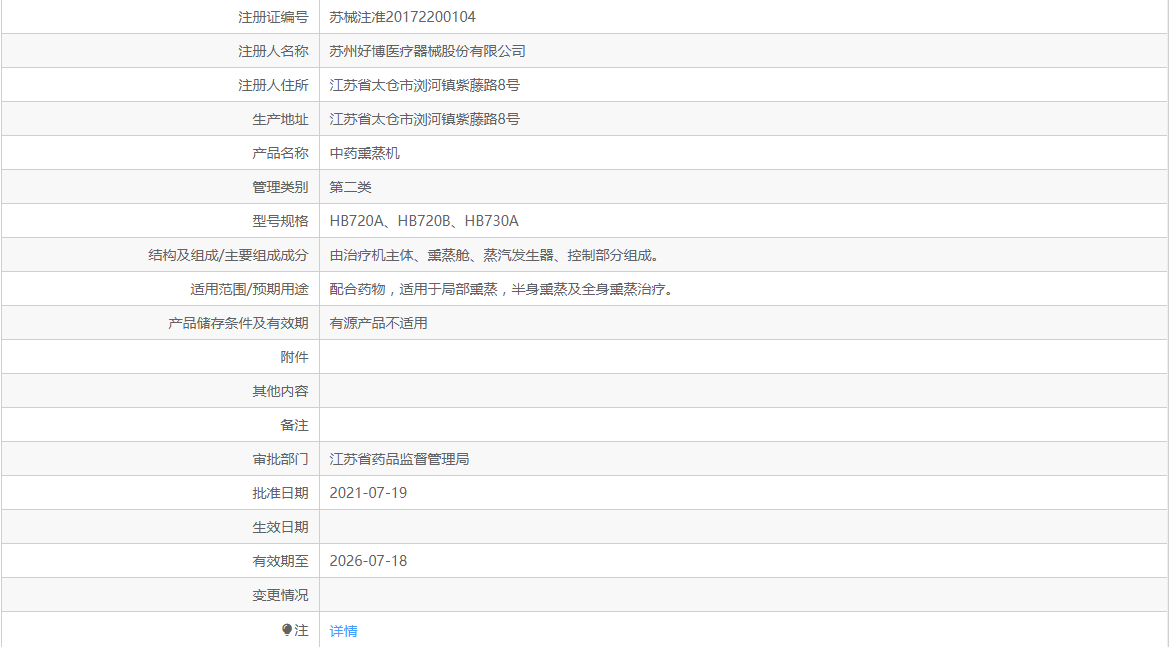Click the 生效日期 label
This screenshot has width=1173, height=647.
click(x=280, y=527)
